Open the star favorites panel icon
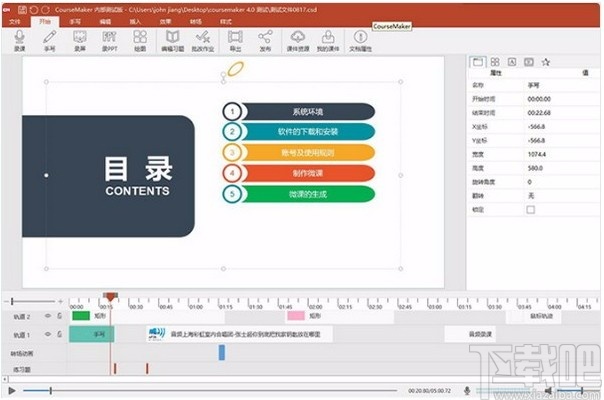 tap(545, 62)
